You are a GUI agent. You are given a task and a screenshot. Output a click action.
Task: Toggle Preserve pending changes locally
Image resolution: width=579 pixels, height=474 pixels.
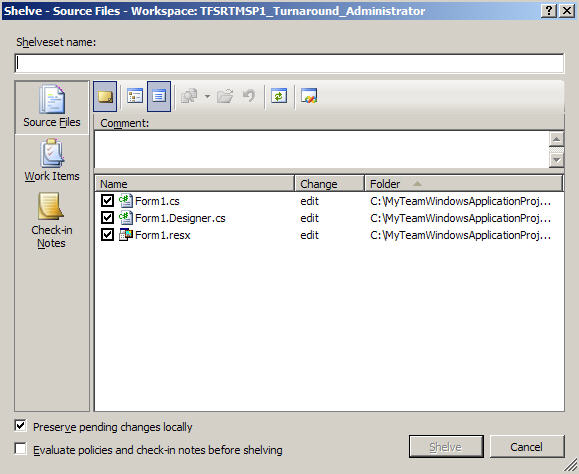(21, 426)
